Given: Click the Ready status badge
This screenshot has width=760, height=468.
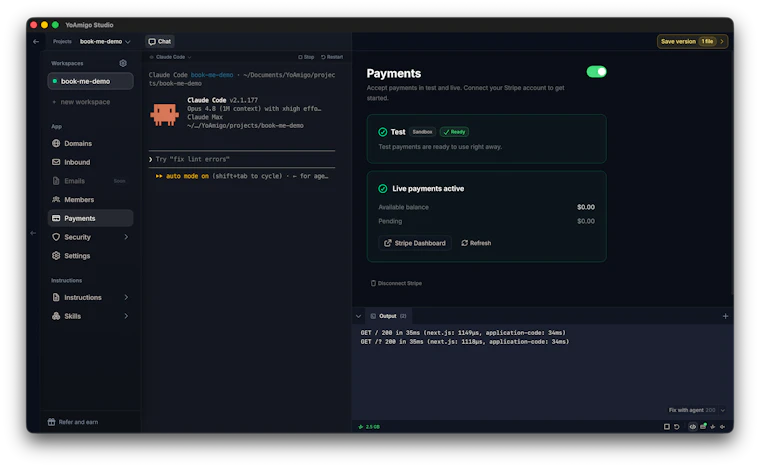Looking at the screenshot, I should (x=454, y=132).
